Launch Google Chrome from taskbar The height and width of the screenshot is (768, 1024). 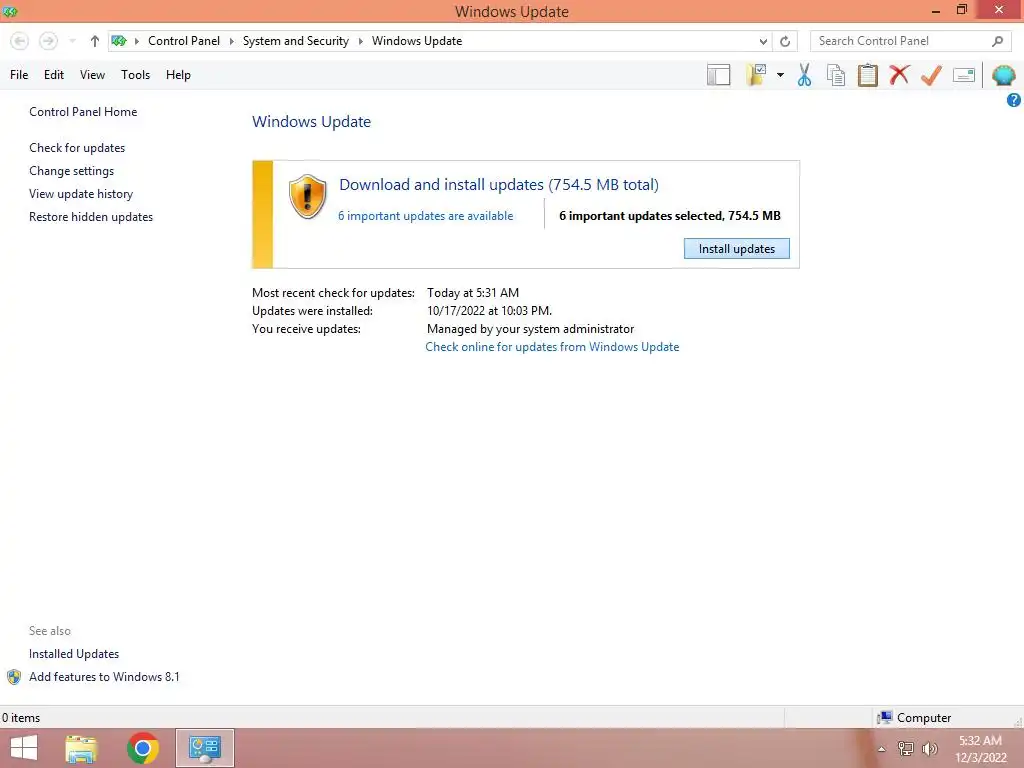point(143,748)
